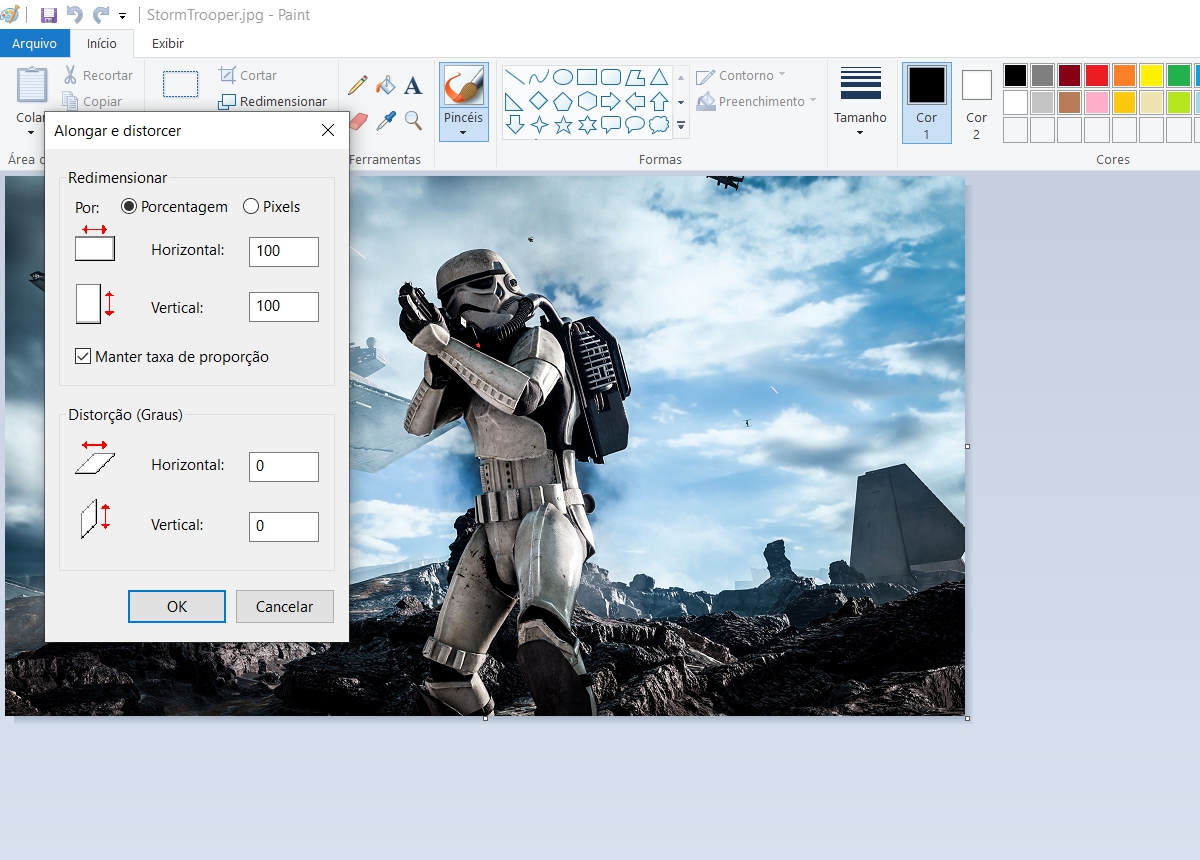Pick the straight line shape
The width and height of the screenshot is (1200, 860).
pyautogui.click(x=515, y=77)
